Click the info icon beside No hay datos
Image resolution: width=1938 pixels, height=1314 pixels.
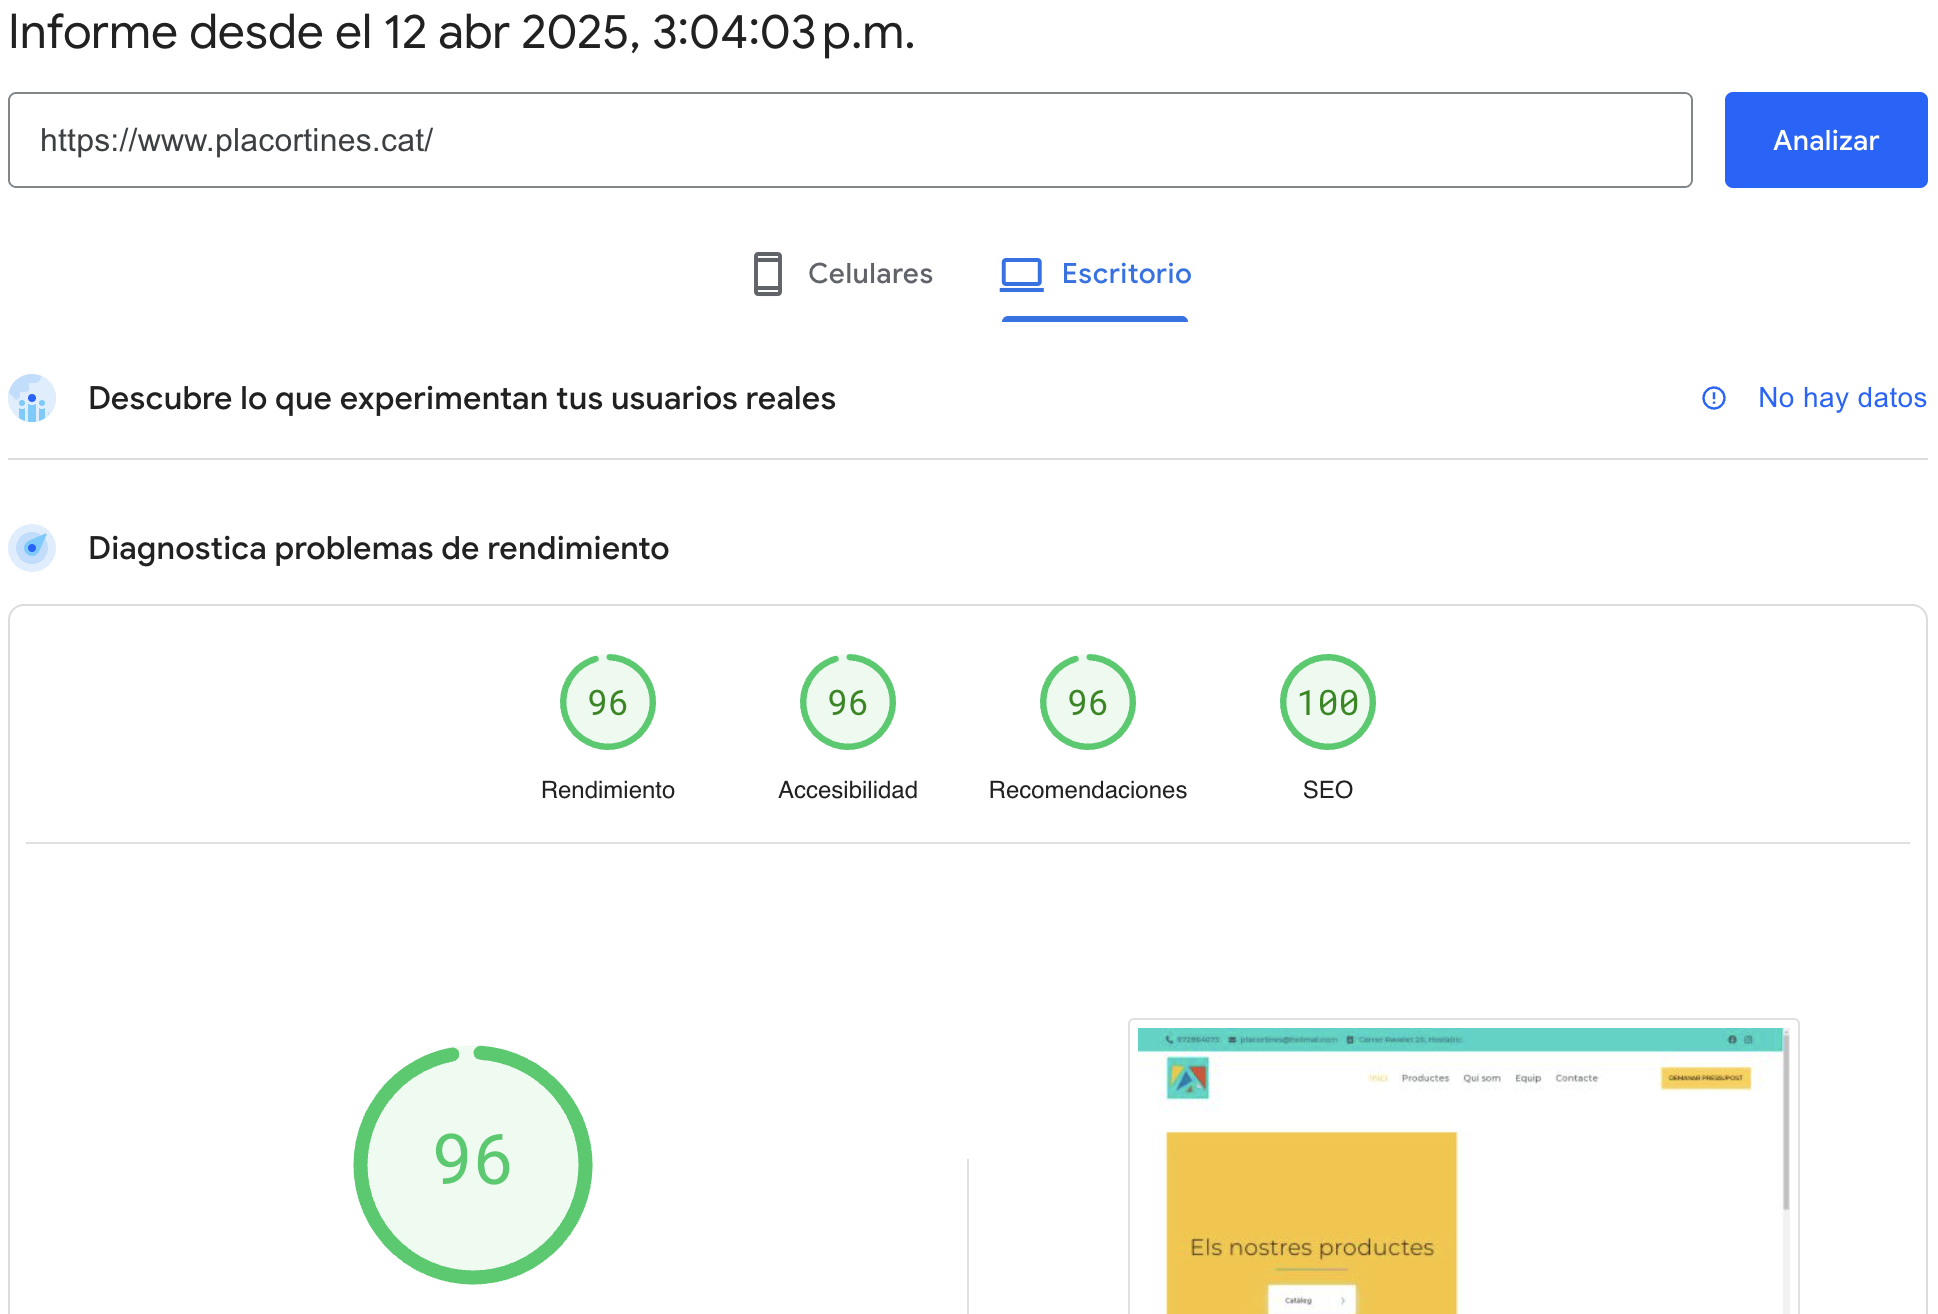(x=1713, y=399)
